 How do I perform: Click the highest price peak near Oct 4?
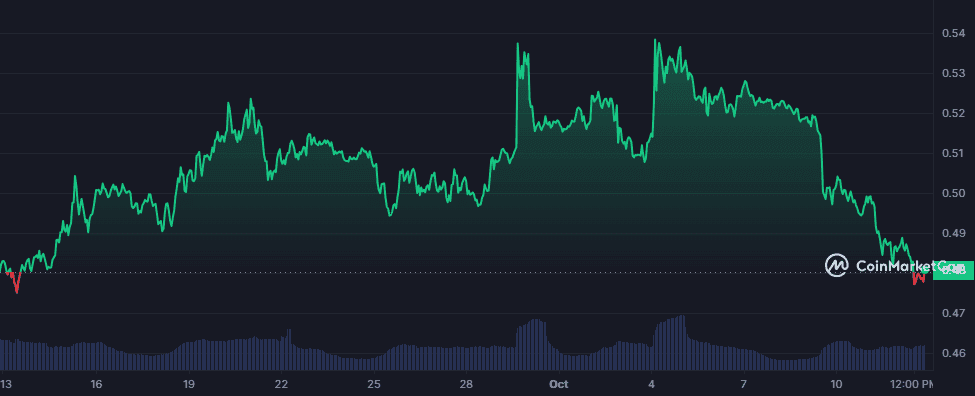click(x=655, y=41)
